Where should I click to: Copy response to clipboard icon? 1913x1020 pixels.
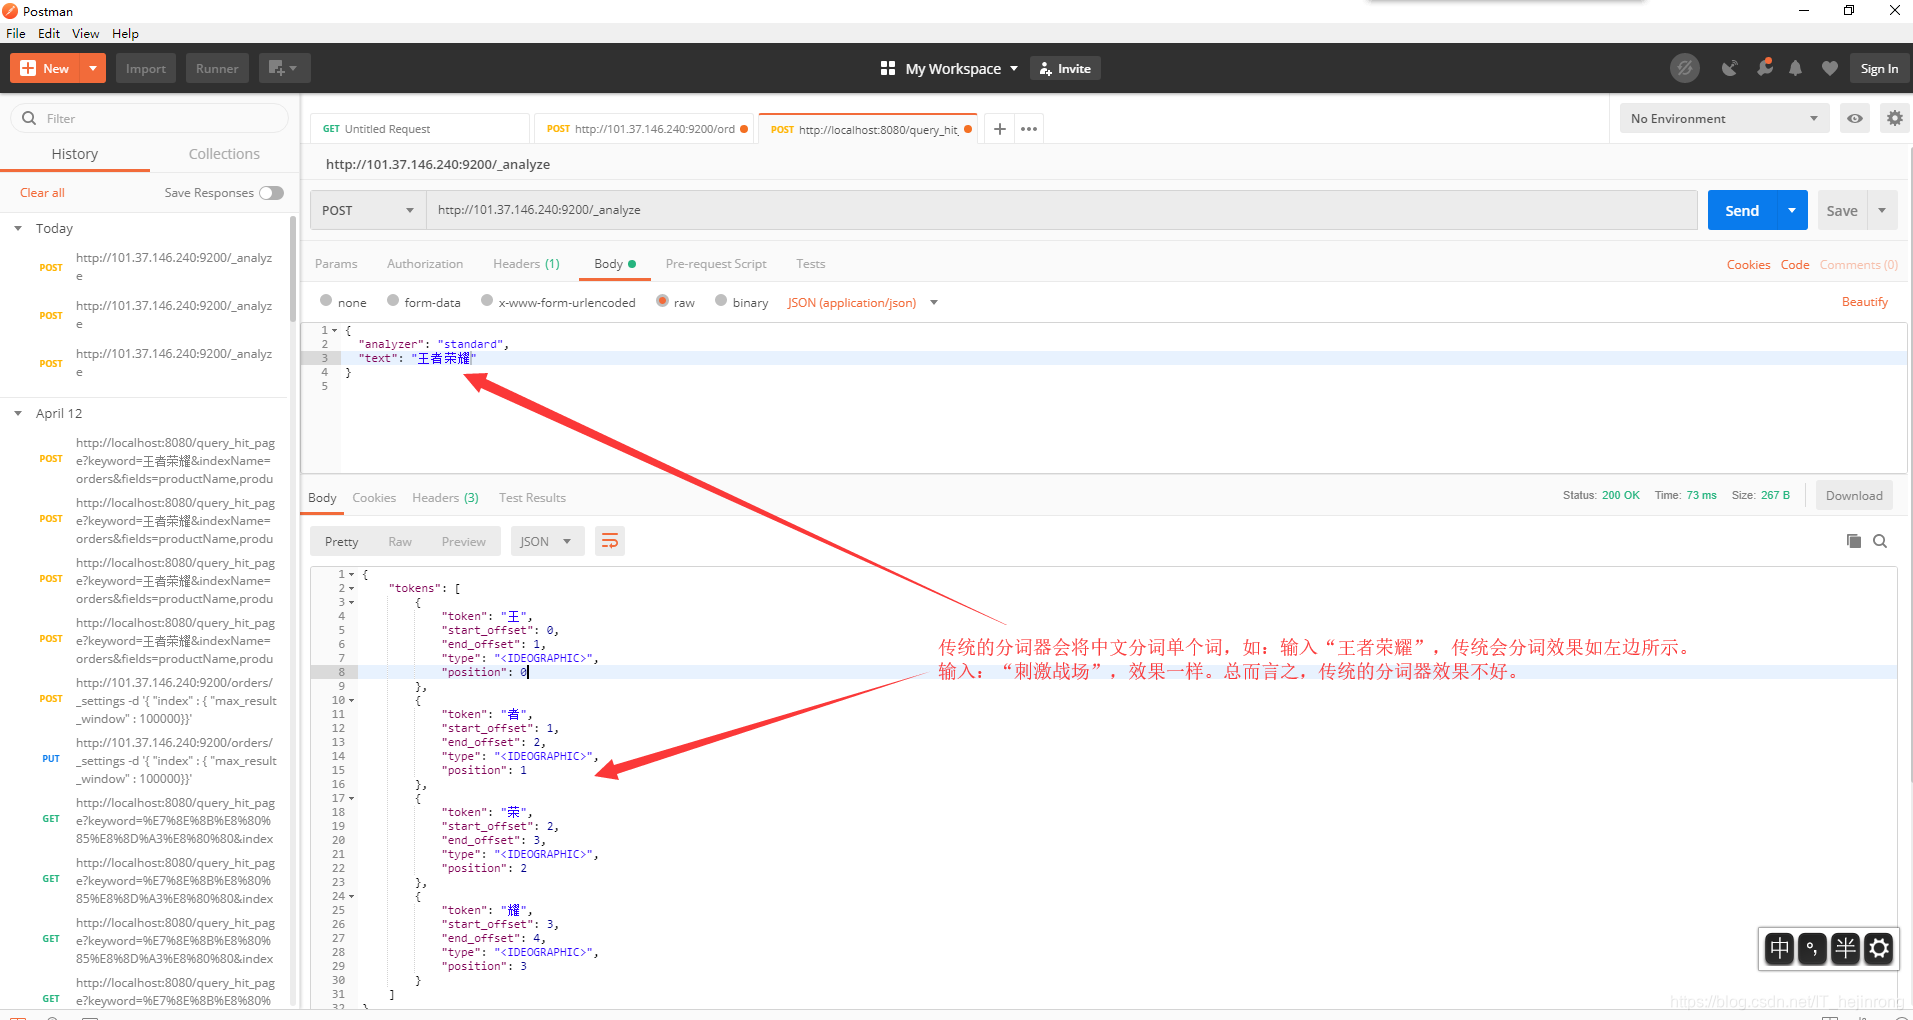click(x=1854, y=541)
